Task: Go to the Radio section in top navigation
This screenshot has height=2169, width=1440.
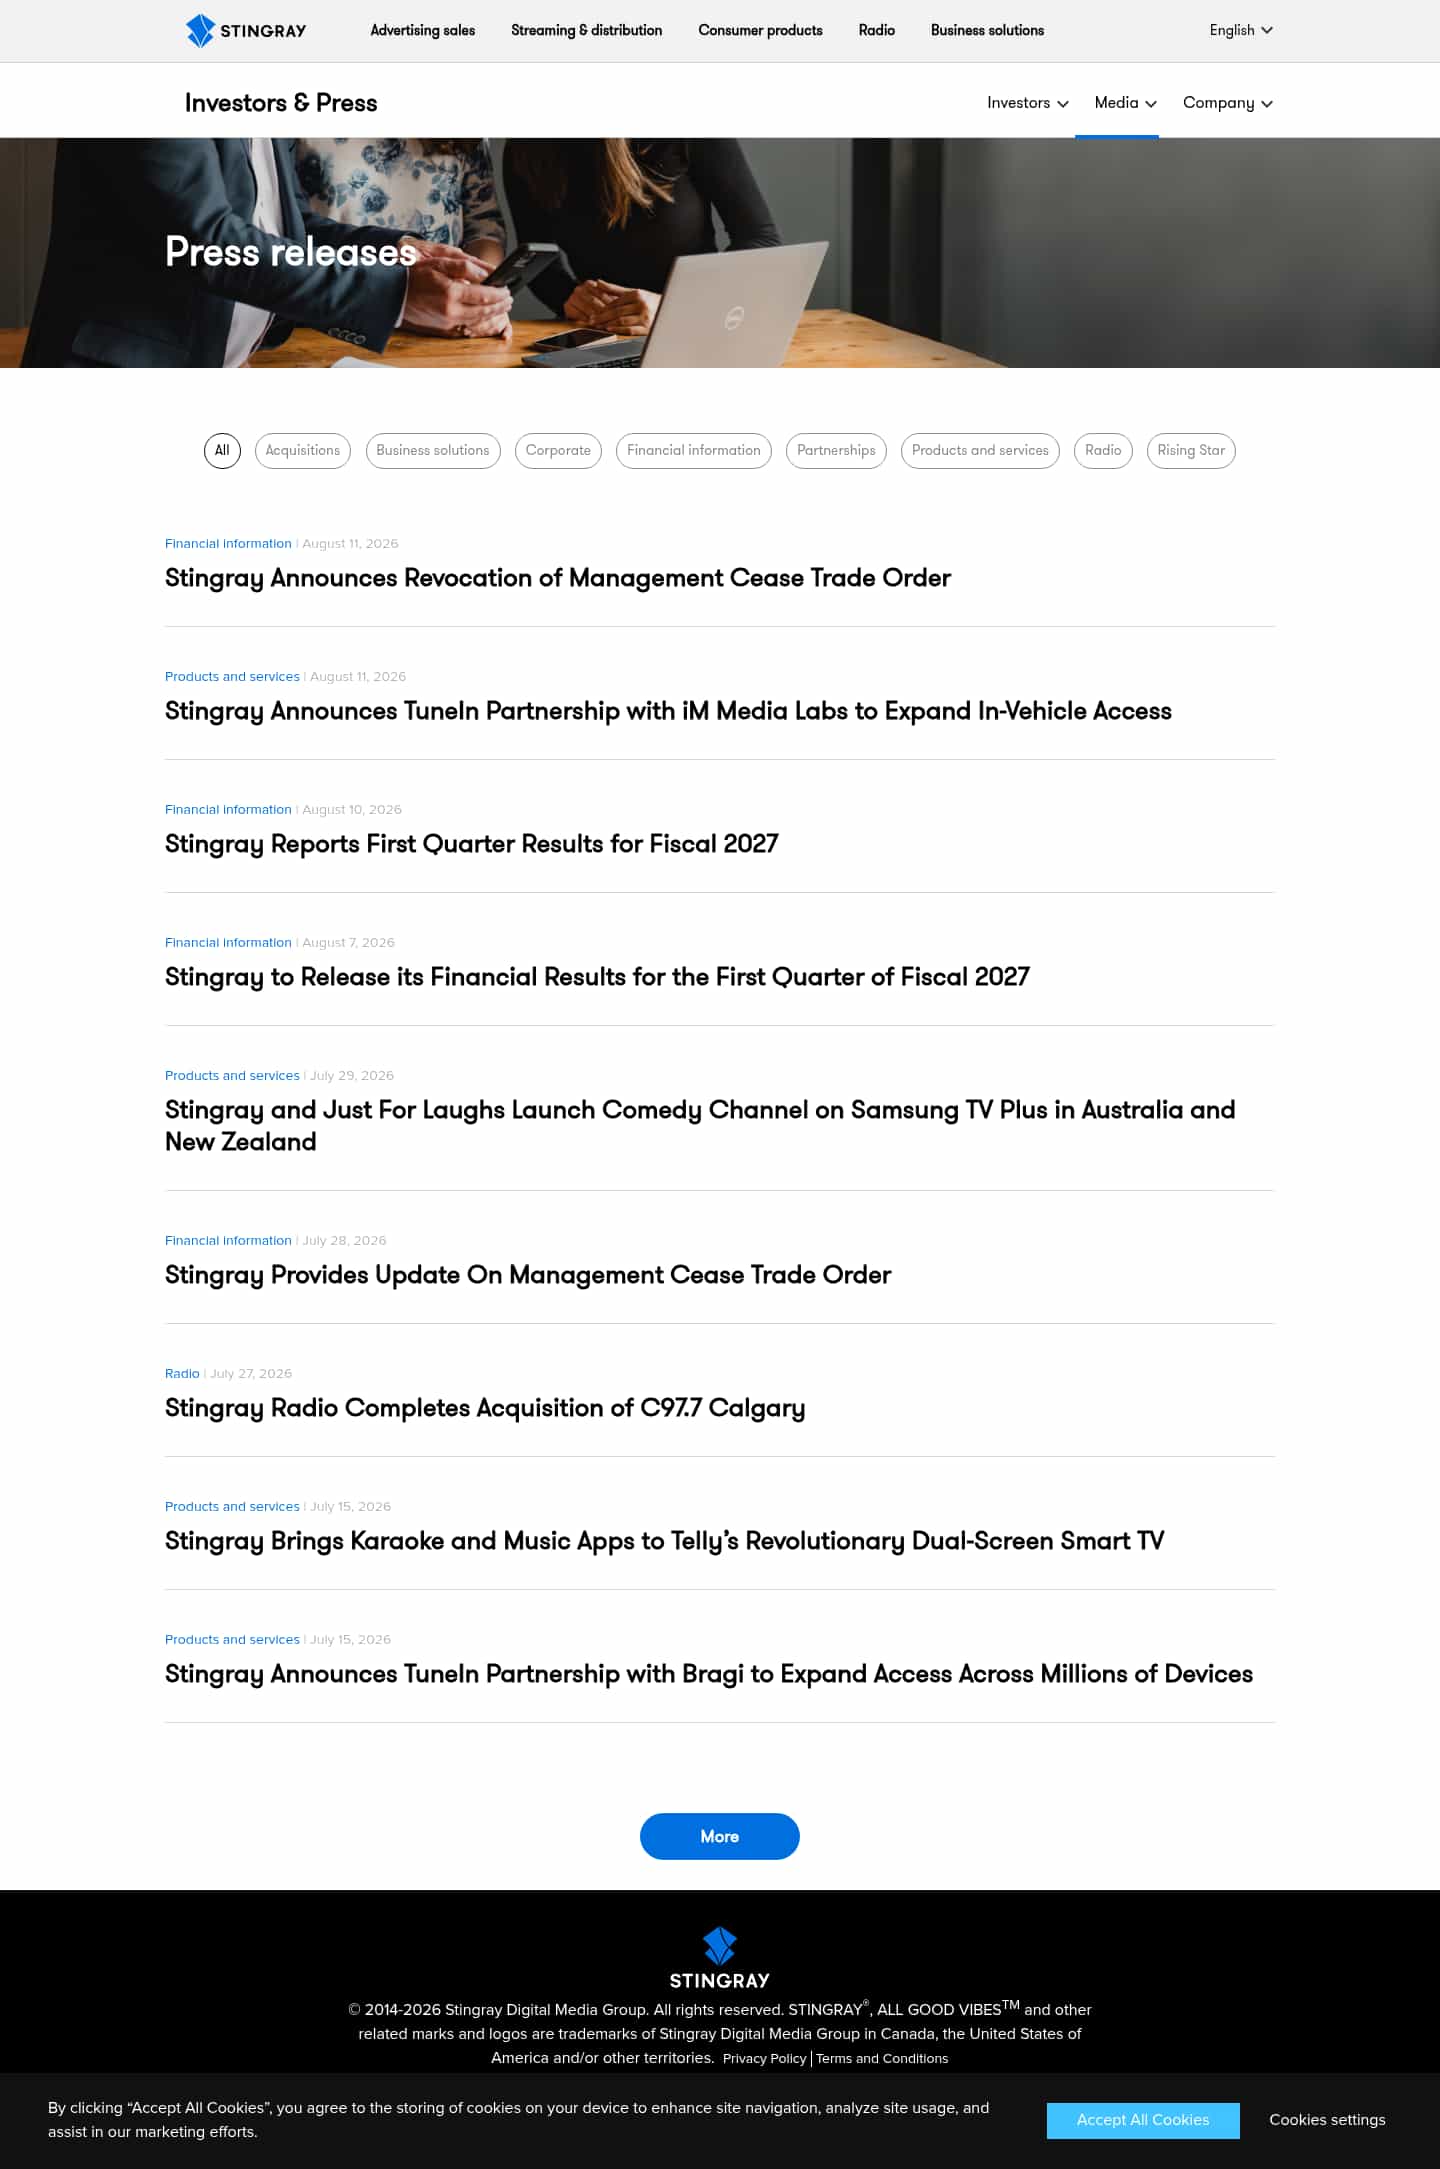Action: [877, 31]
